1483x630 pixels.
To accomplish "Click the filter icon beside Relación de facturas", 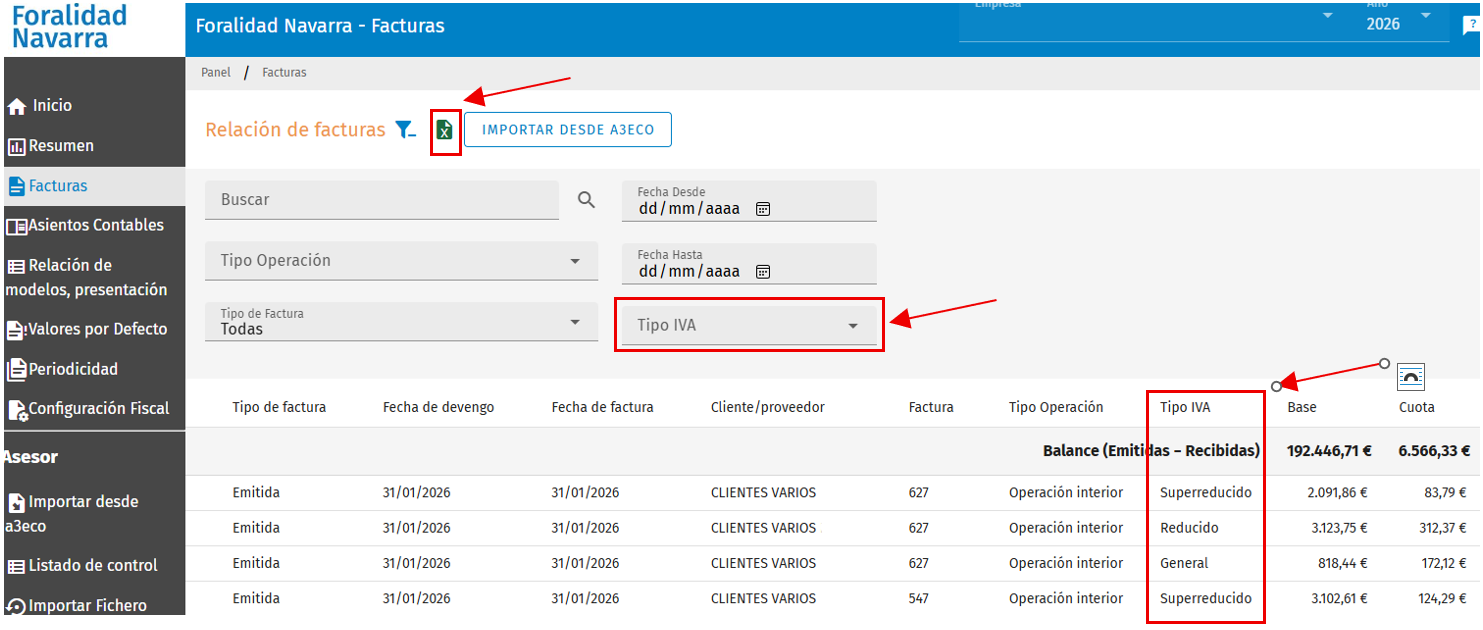I will tap(405, 130).
